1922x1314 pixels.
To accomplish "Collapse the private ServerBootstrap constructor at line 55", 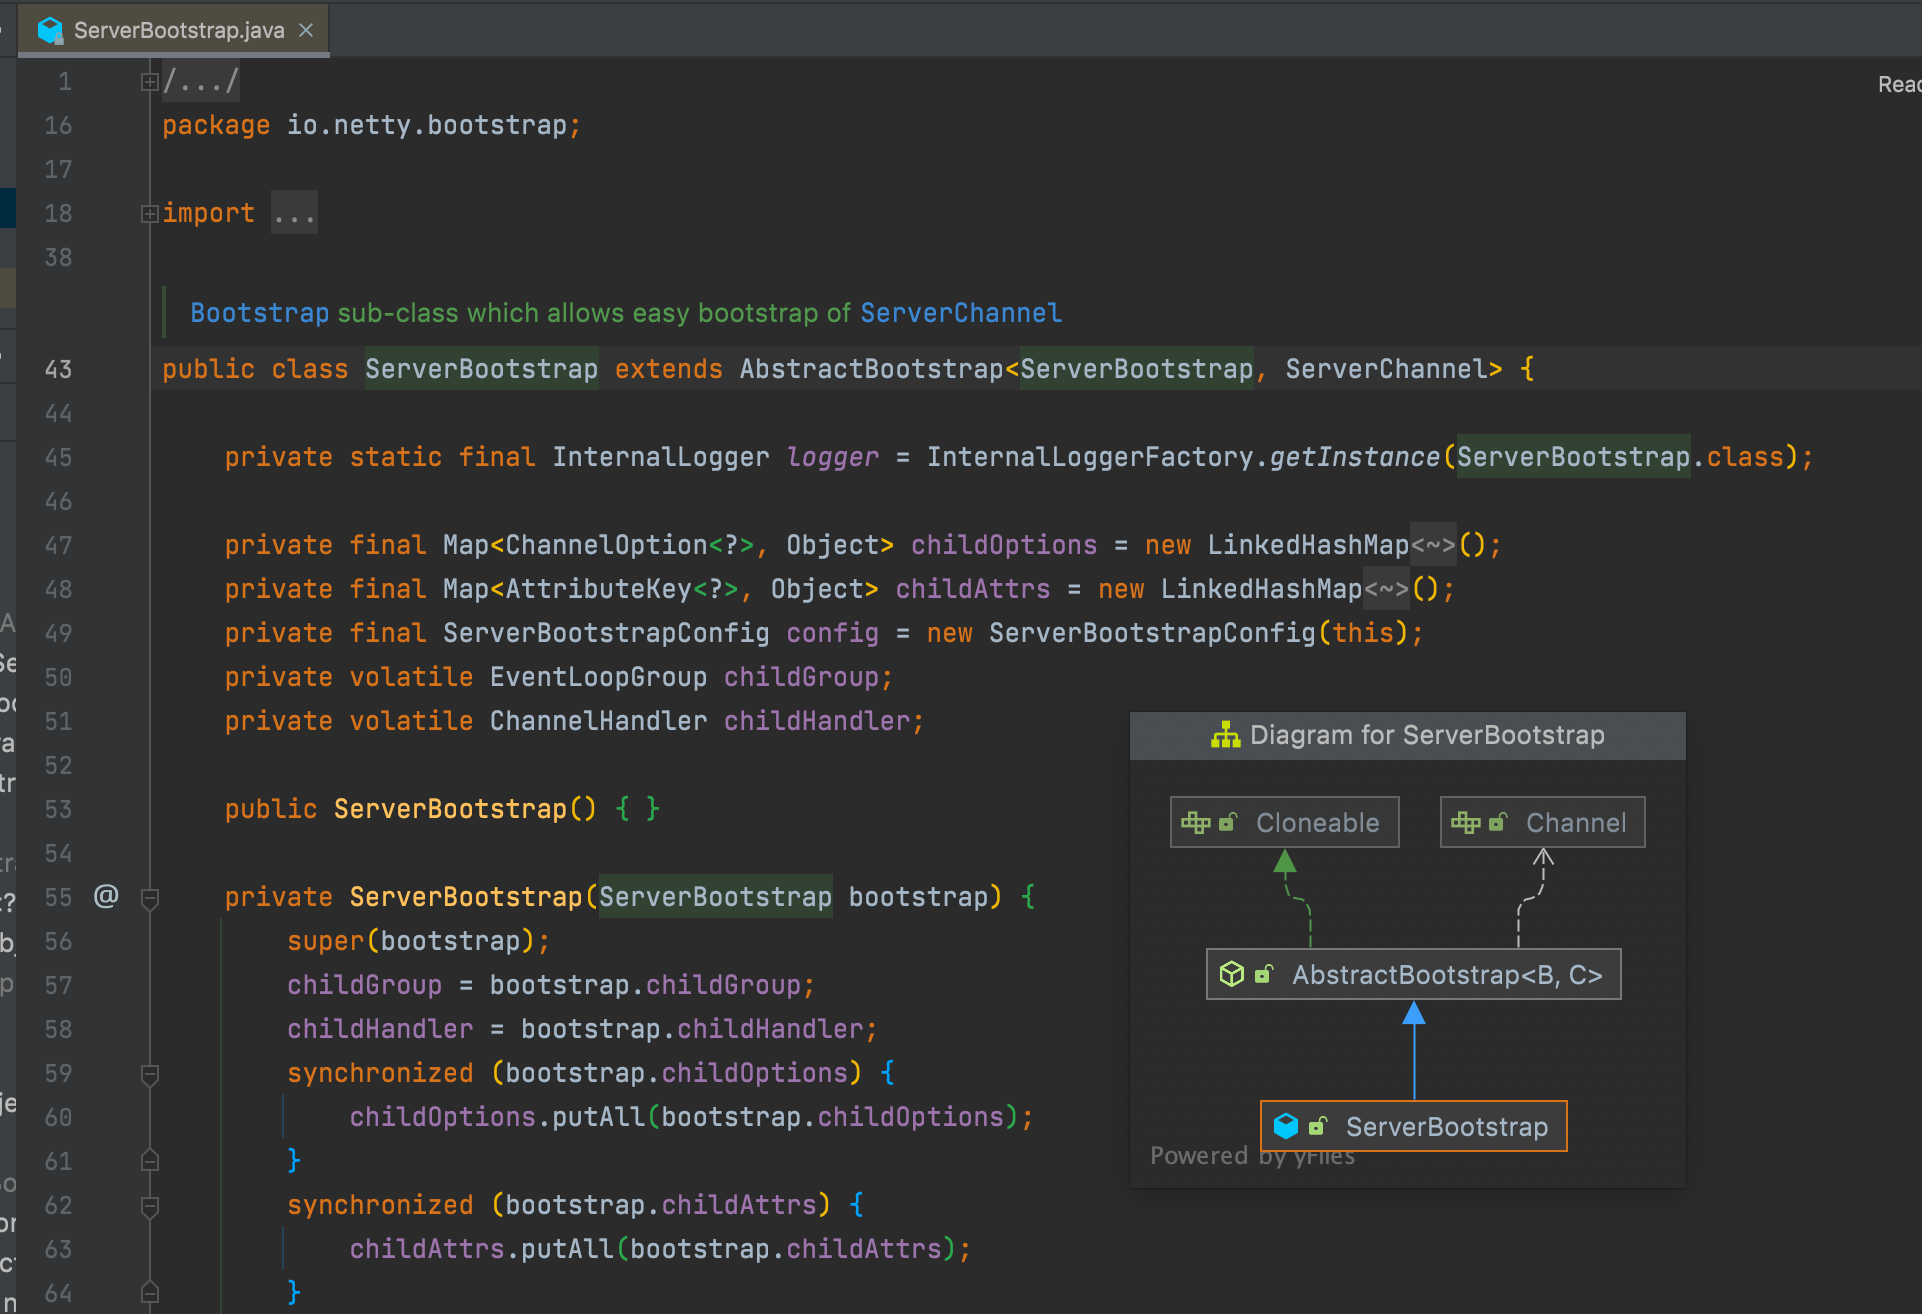I will (150, 898).
